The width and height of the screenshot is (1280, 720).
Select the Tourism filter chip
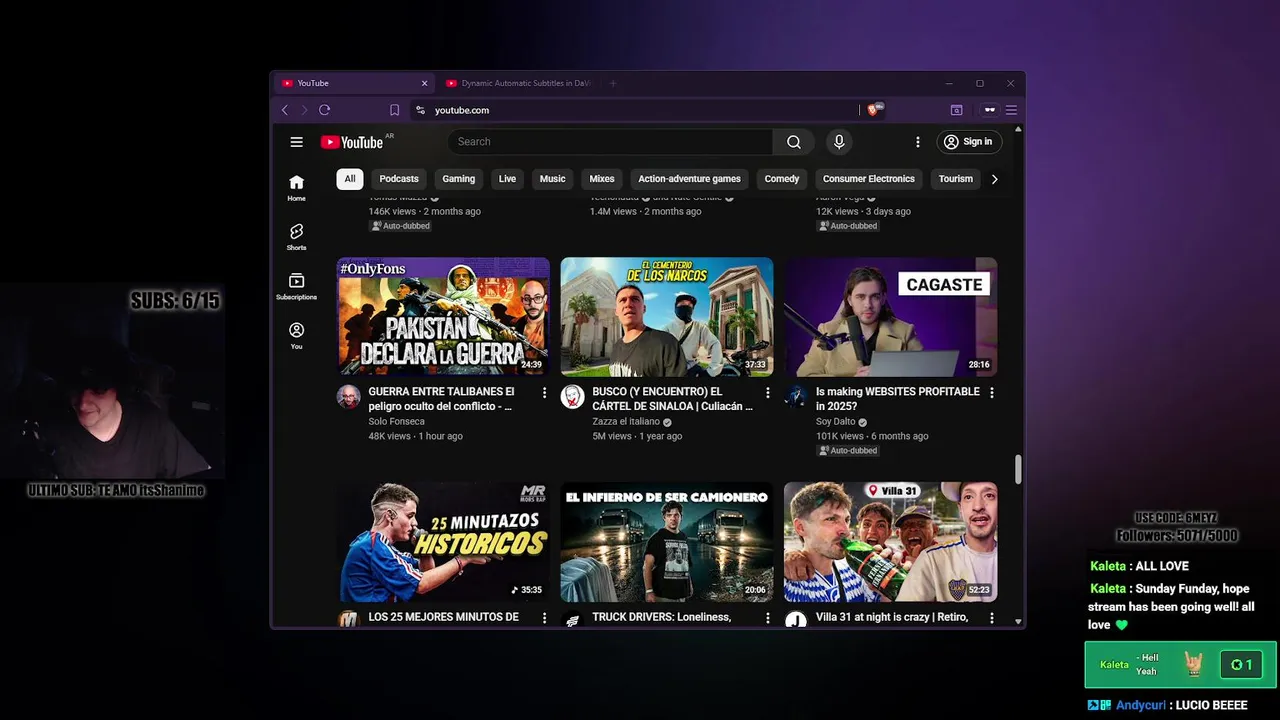click(956, 179)
